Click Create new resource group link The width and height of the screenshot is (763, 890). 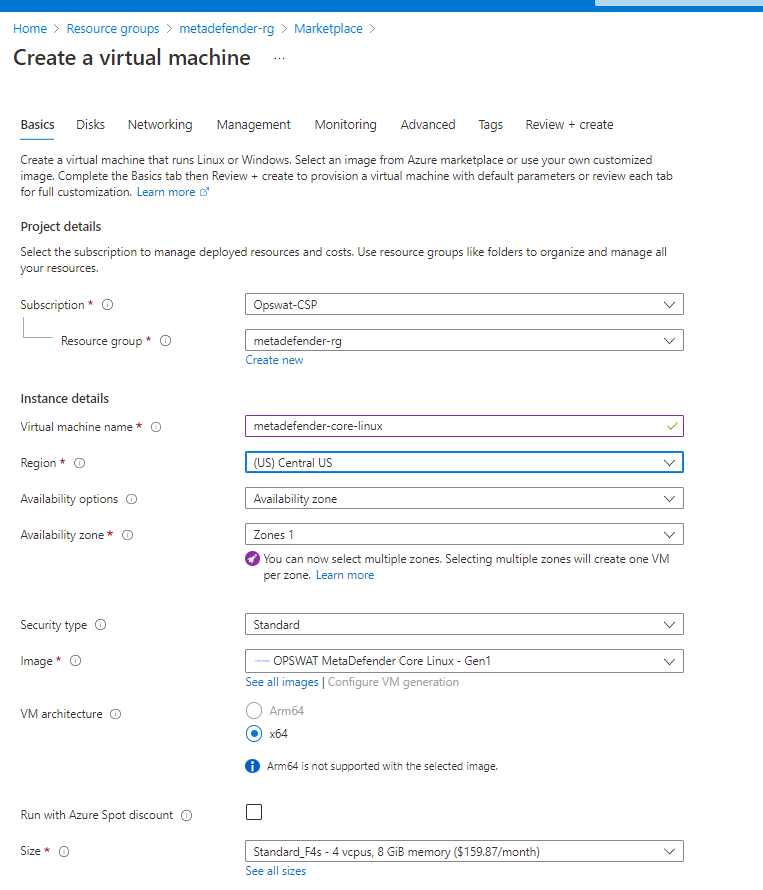tap(274, 360)
